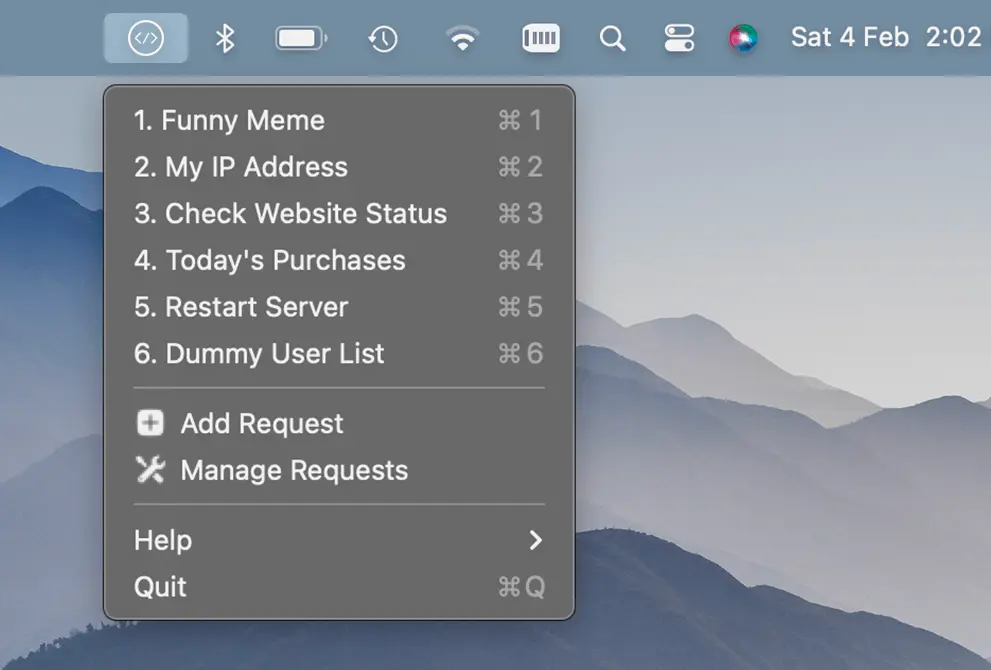The image size is (991, 670).
Task: Open the keyboard input menu bar icon
Action: [541, 37]
